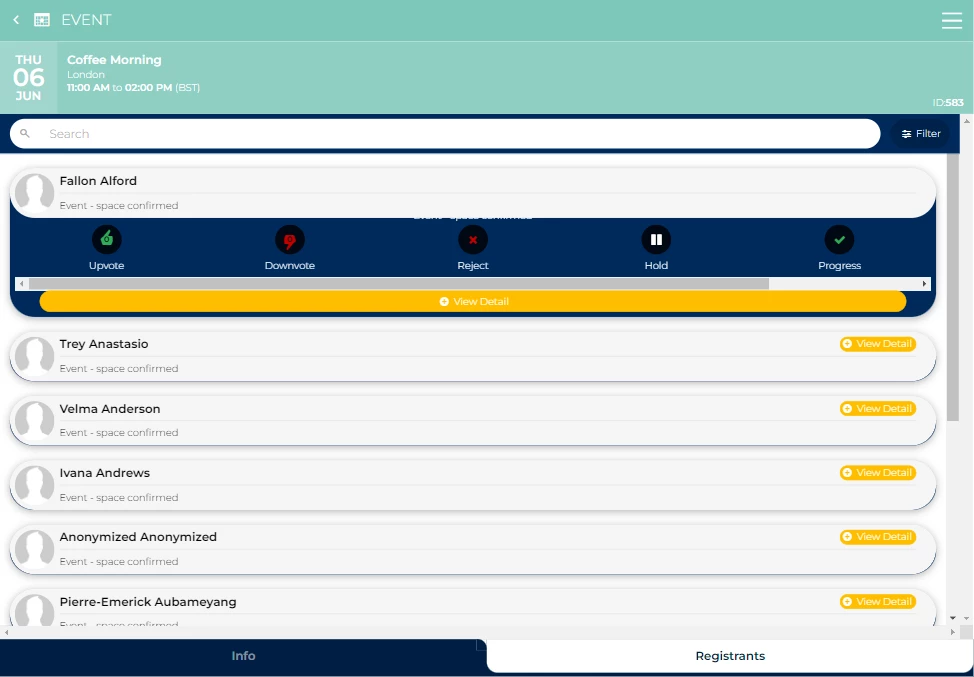Click the Upvote label
Viewport: 974px width, 677px height.
pyautogui.click(x=107, y=265)
